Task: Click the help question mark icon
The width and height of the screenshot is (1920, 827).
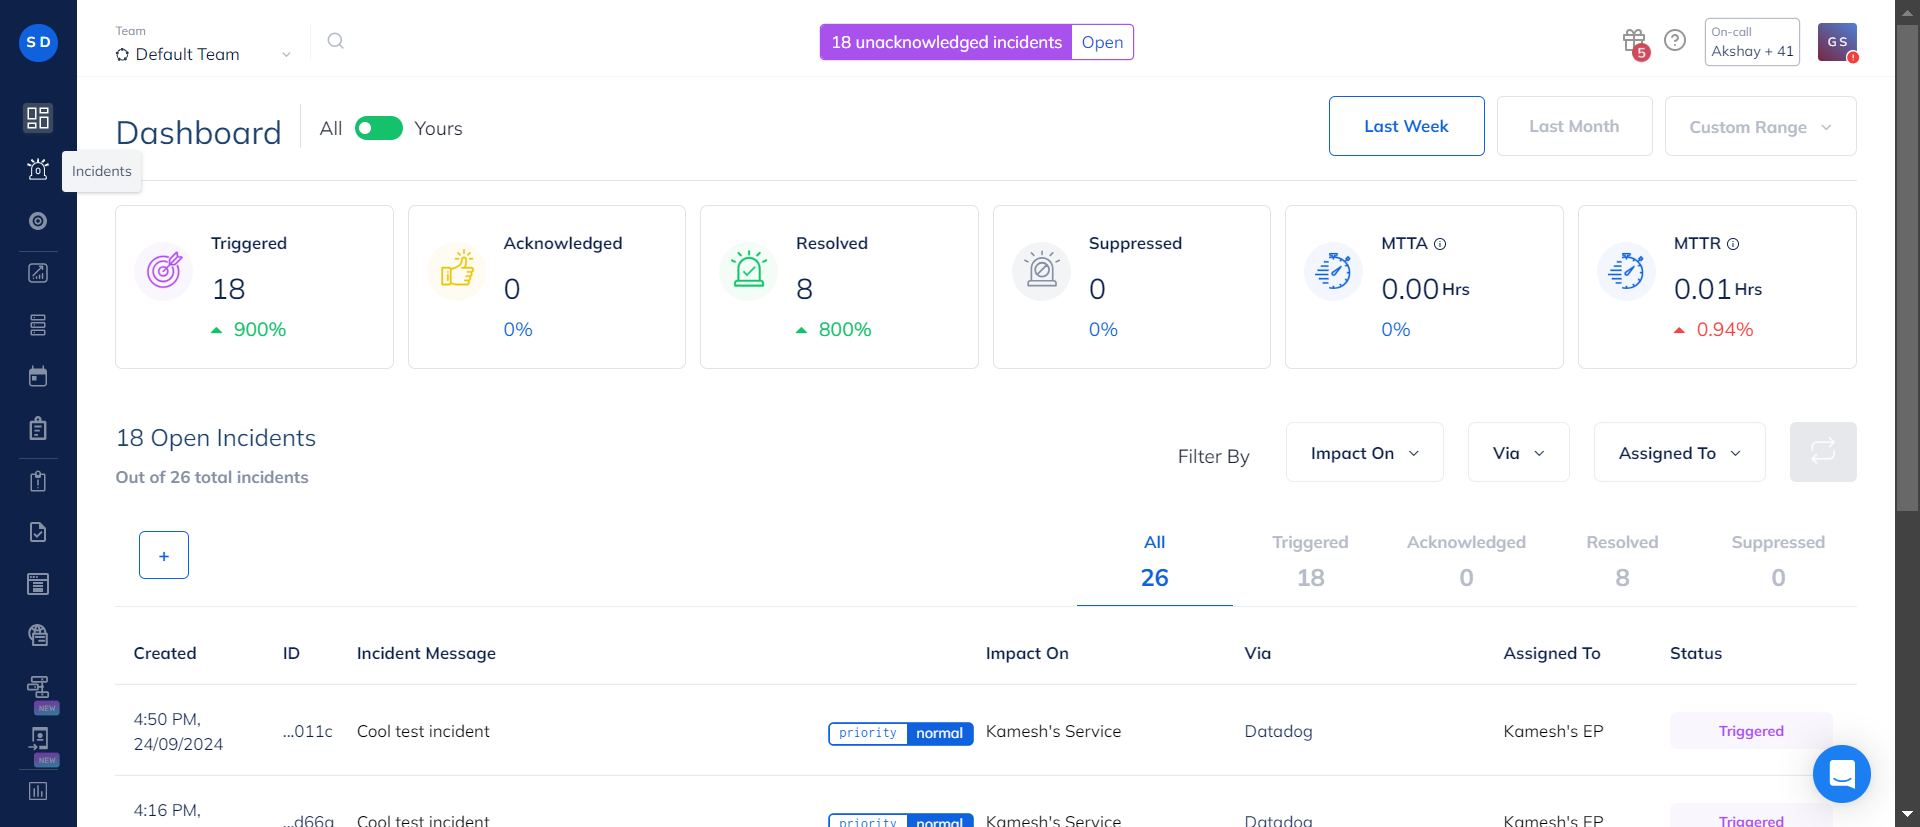Action: click(1675, 40)
